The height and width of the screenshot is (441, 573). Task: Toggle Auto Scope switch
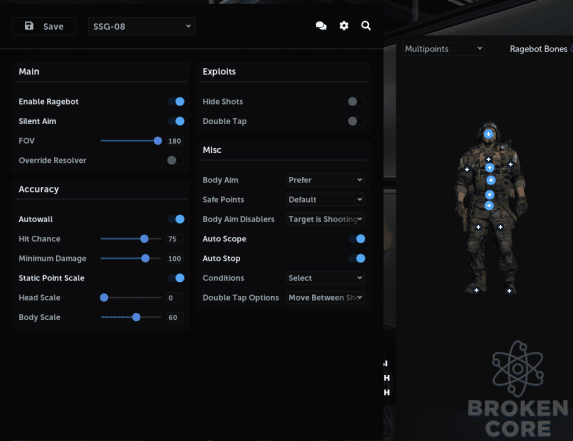click(x=357, y=239)
